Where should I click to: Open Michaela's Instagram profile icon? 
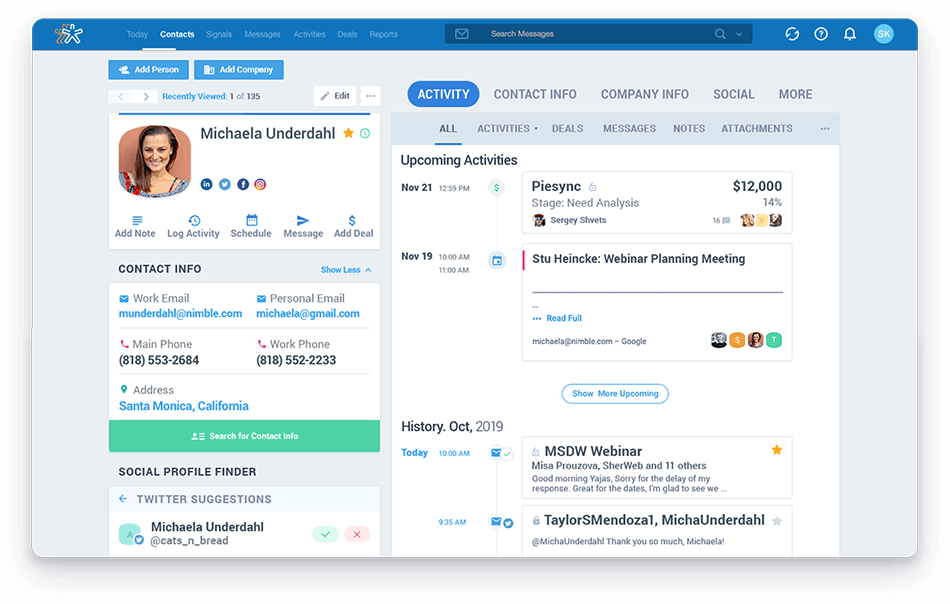coord(260,184)
